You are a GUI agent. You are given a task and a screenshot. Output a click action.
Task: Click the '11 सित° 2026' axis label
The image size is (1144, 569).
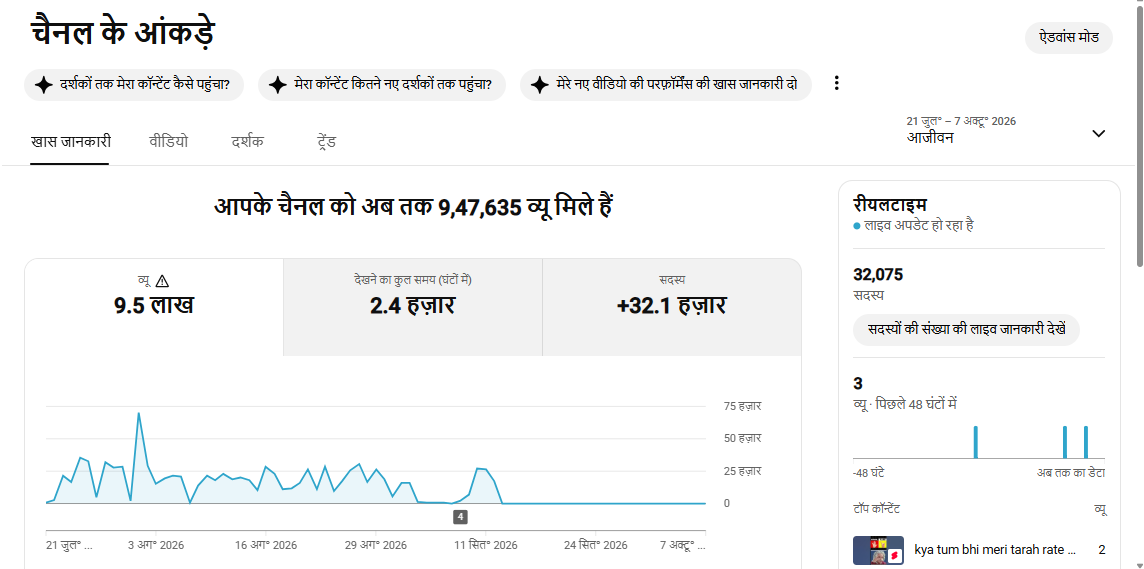(485, 545)
